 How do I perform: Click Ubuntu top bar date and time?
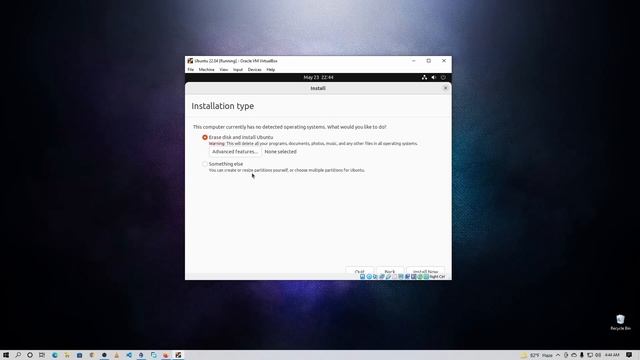tap(318, 78)
